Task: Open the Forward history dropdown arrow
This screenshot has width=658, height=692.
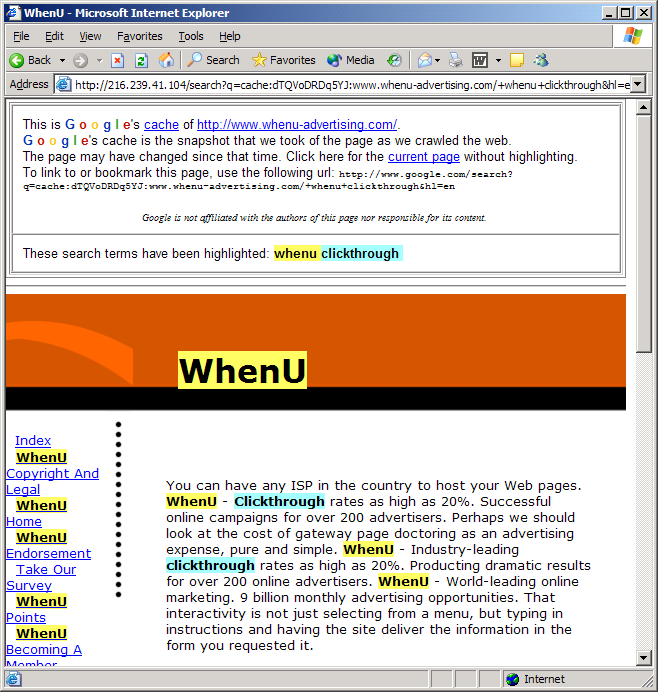Action: pyautogui.click(x=99, y=60)
